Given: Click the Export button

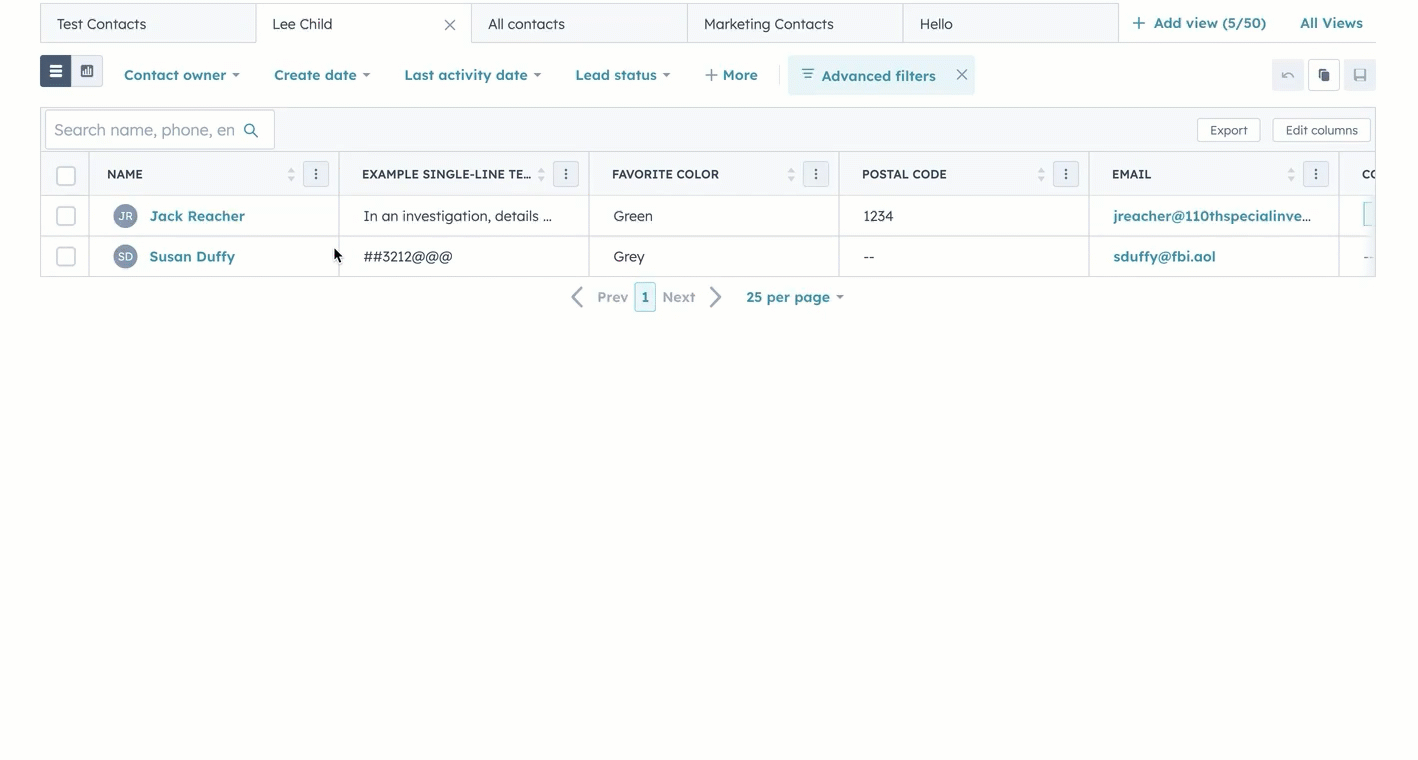Looking at the screenshot, I should click(x=1228, y=129).
